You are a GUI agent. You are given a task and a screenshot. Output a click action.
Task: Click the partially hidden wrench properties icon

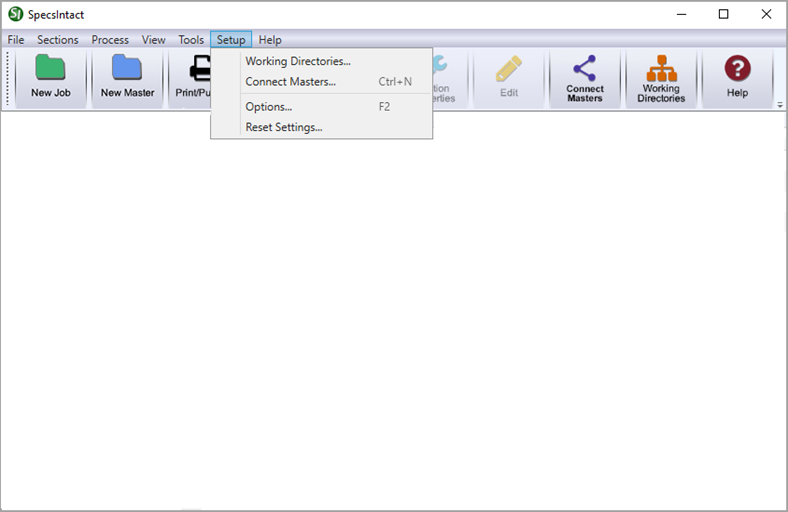pyautogui.click(x=440, y=64)
